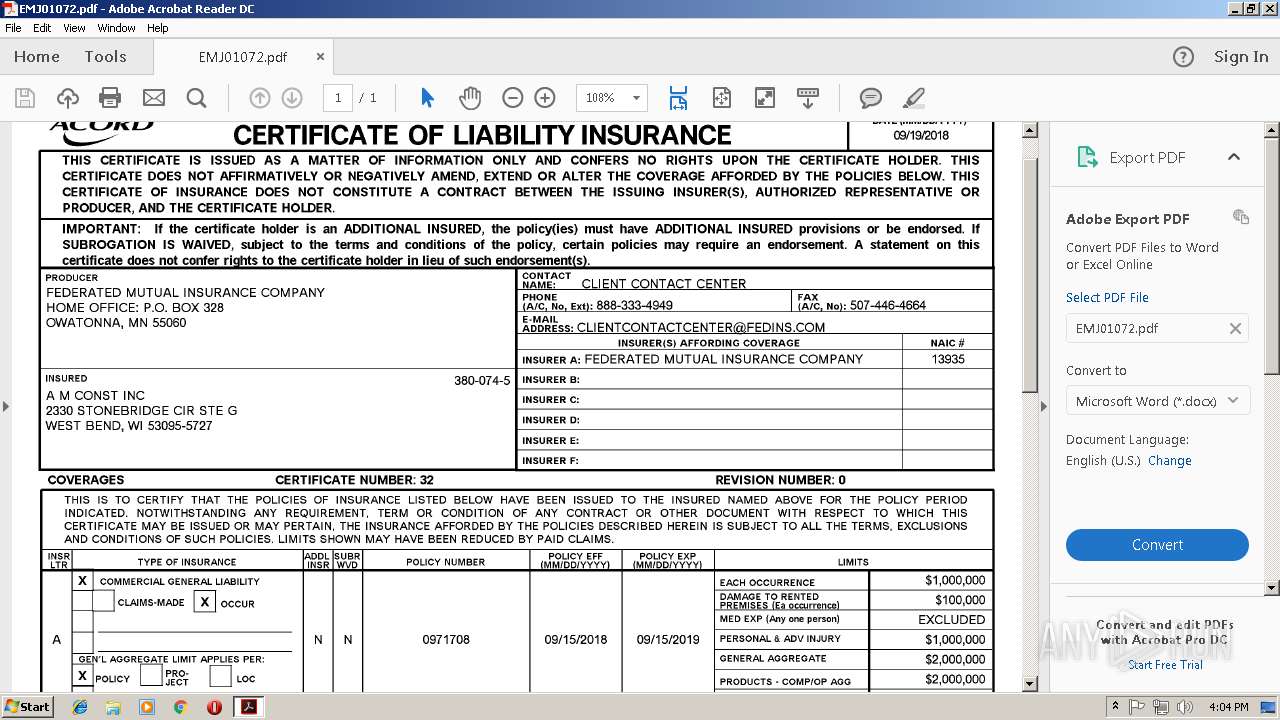Click the blue Convert button
Viewport: 1280px width, 720px height.
[x=1157, y=545]
